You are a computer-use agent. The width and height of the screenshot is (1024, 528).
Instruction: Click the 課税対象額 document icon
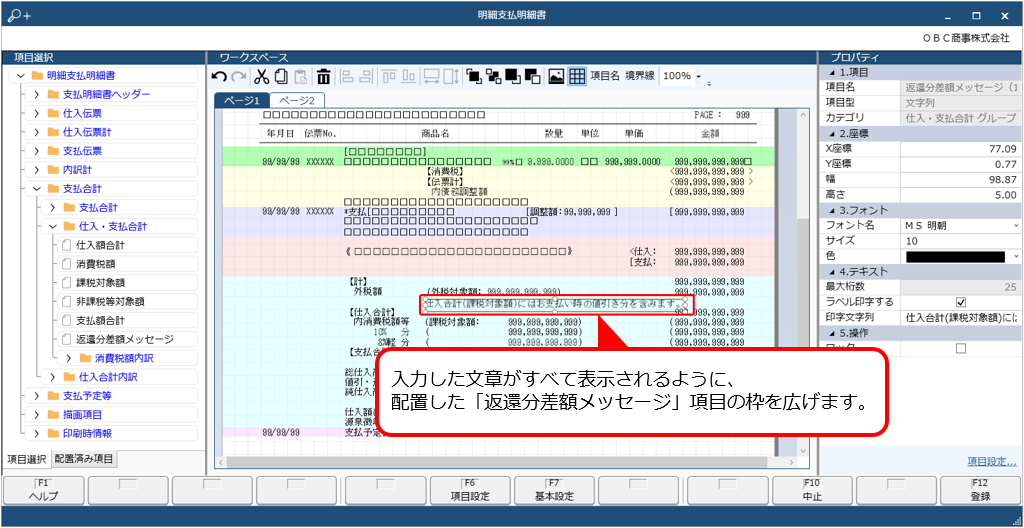tap(66, 283)
